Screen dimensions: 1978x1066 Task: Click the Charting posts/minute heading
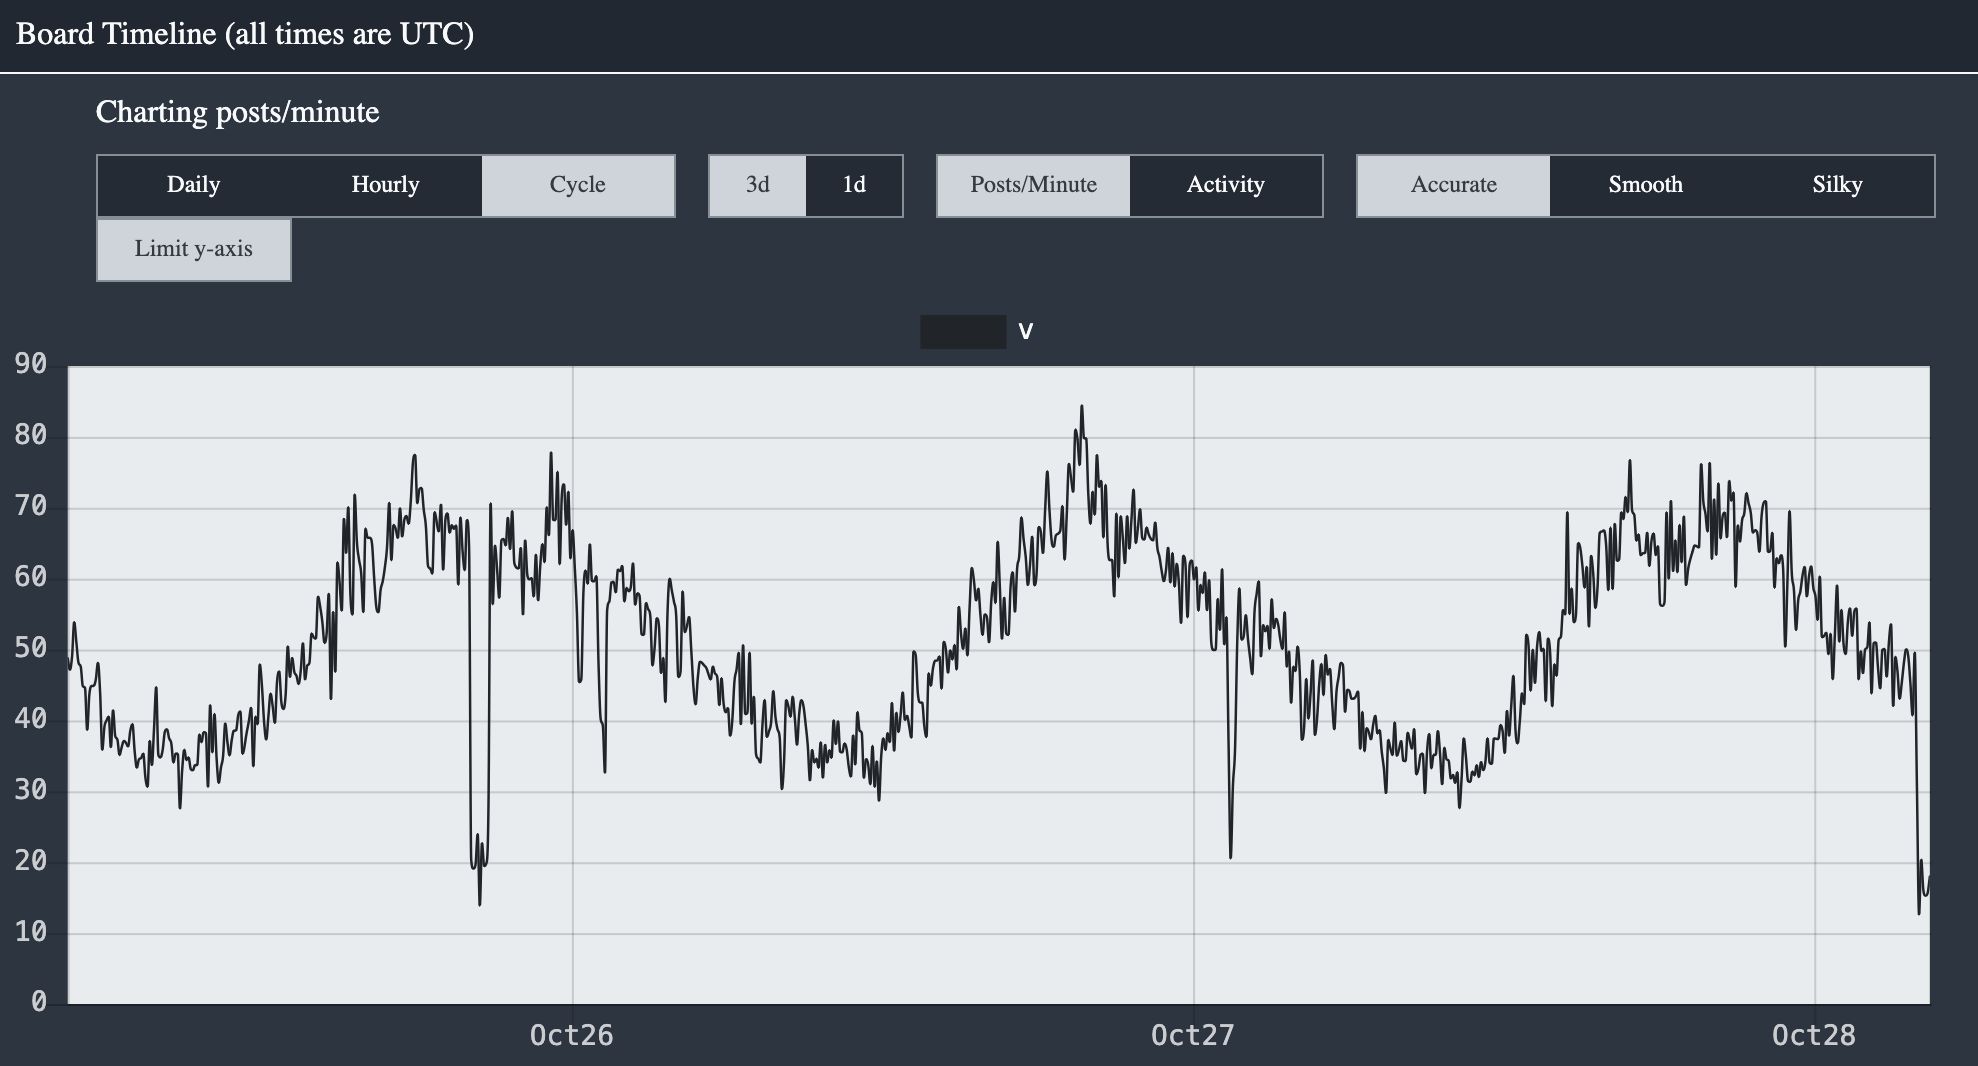click(x=238, y=112)
